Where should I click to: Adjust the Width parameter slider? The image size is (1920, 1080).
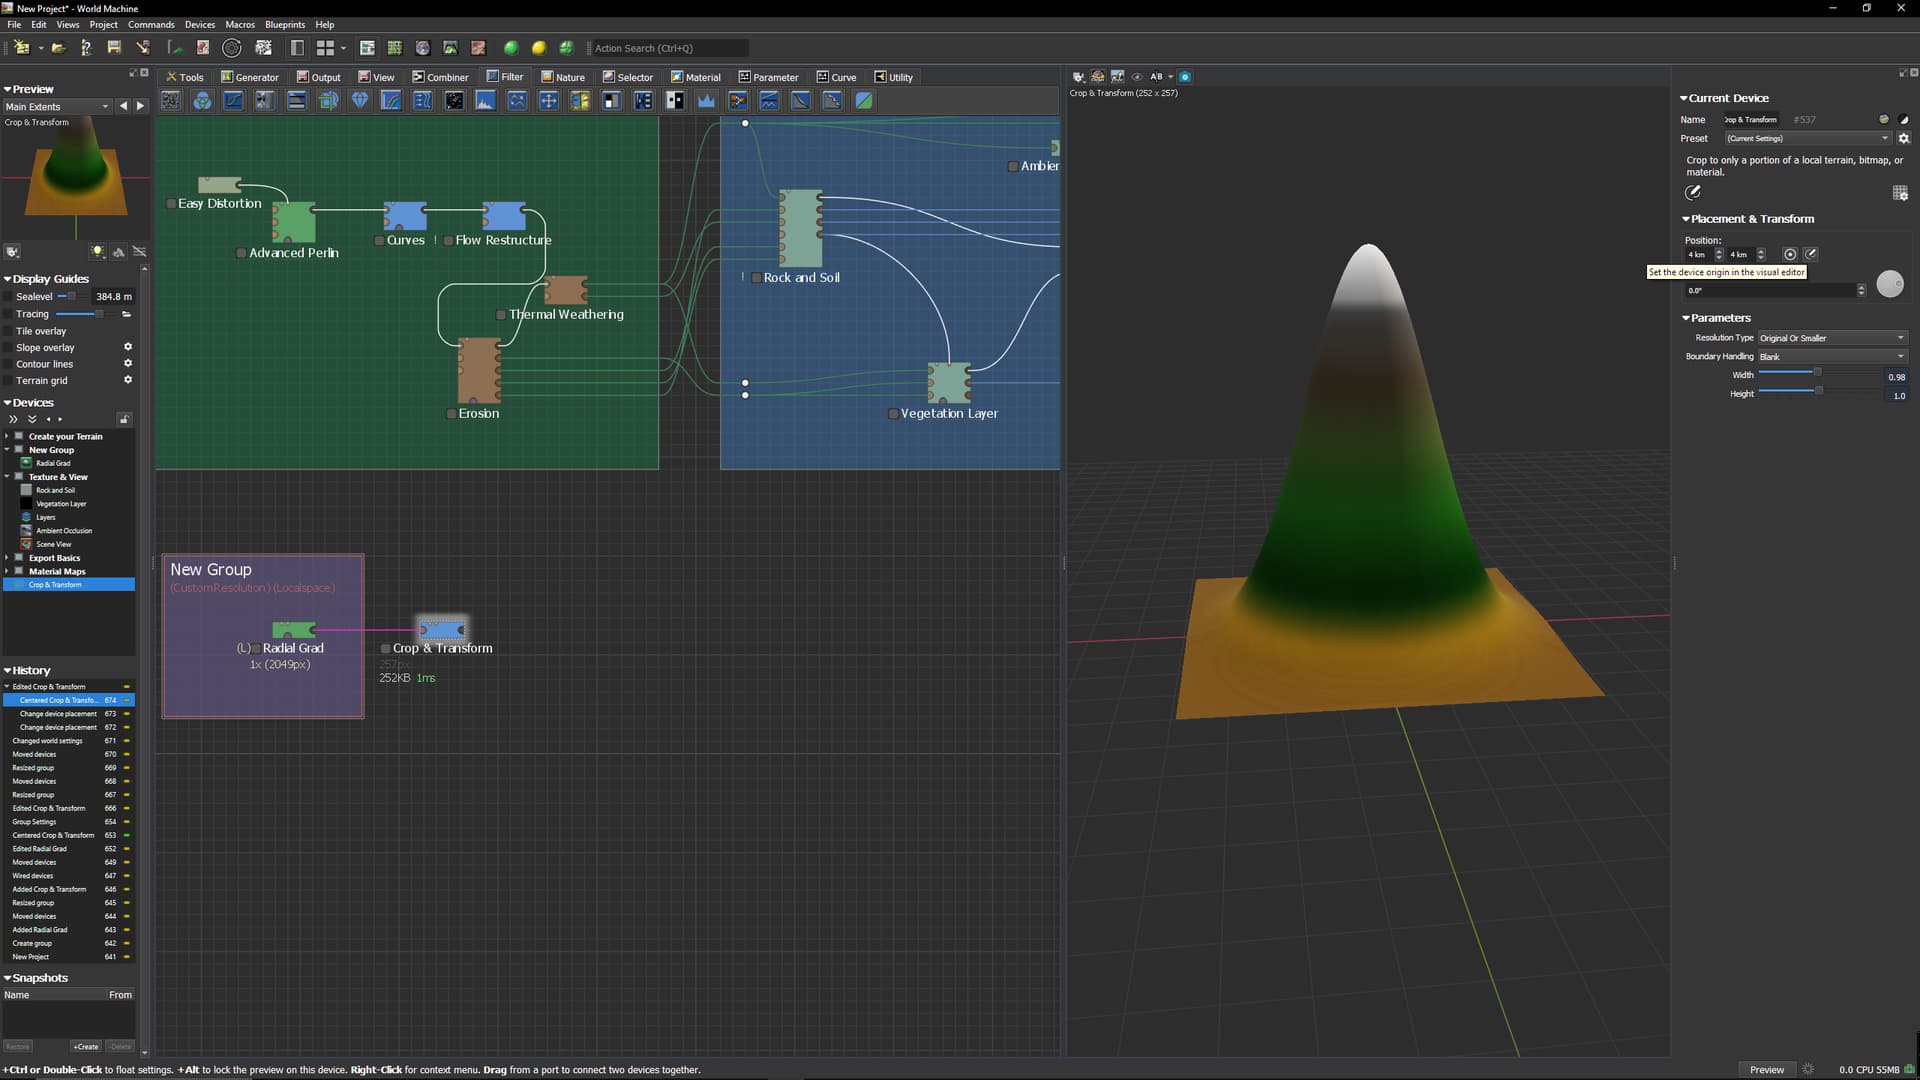[1817, 373]
